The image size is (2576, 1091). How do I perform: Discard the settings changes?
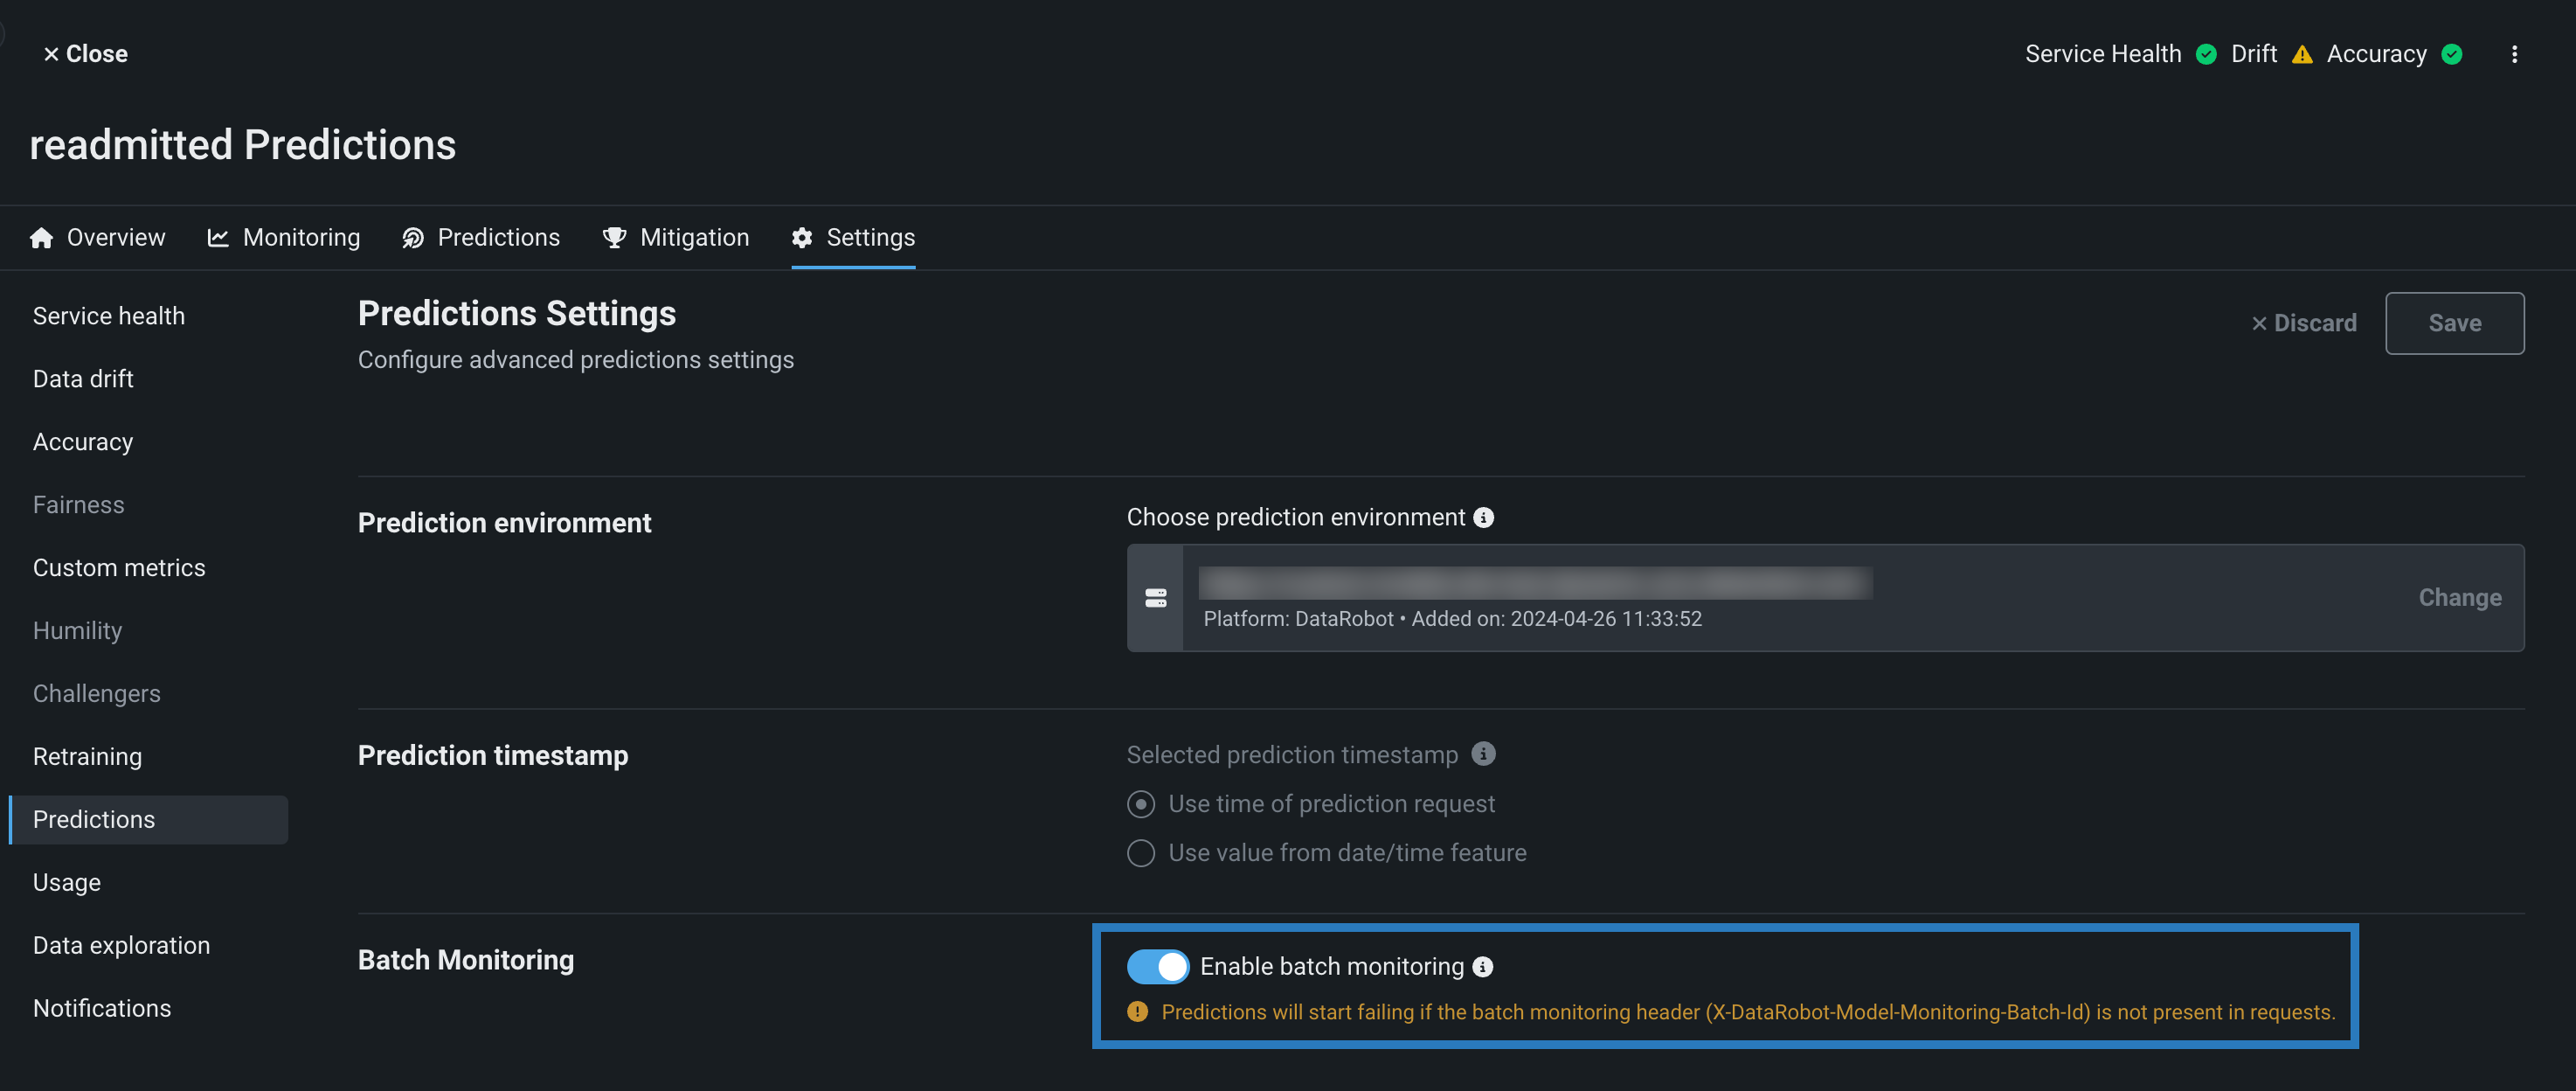(2304, 323)
